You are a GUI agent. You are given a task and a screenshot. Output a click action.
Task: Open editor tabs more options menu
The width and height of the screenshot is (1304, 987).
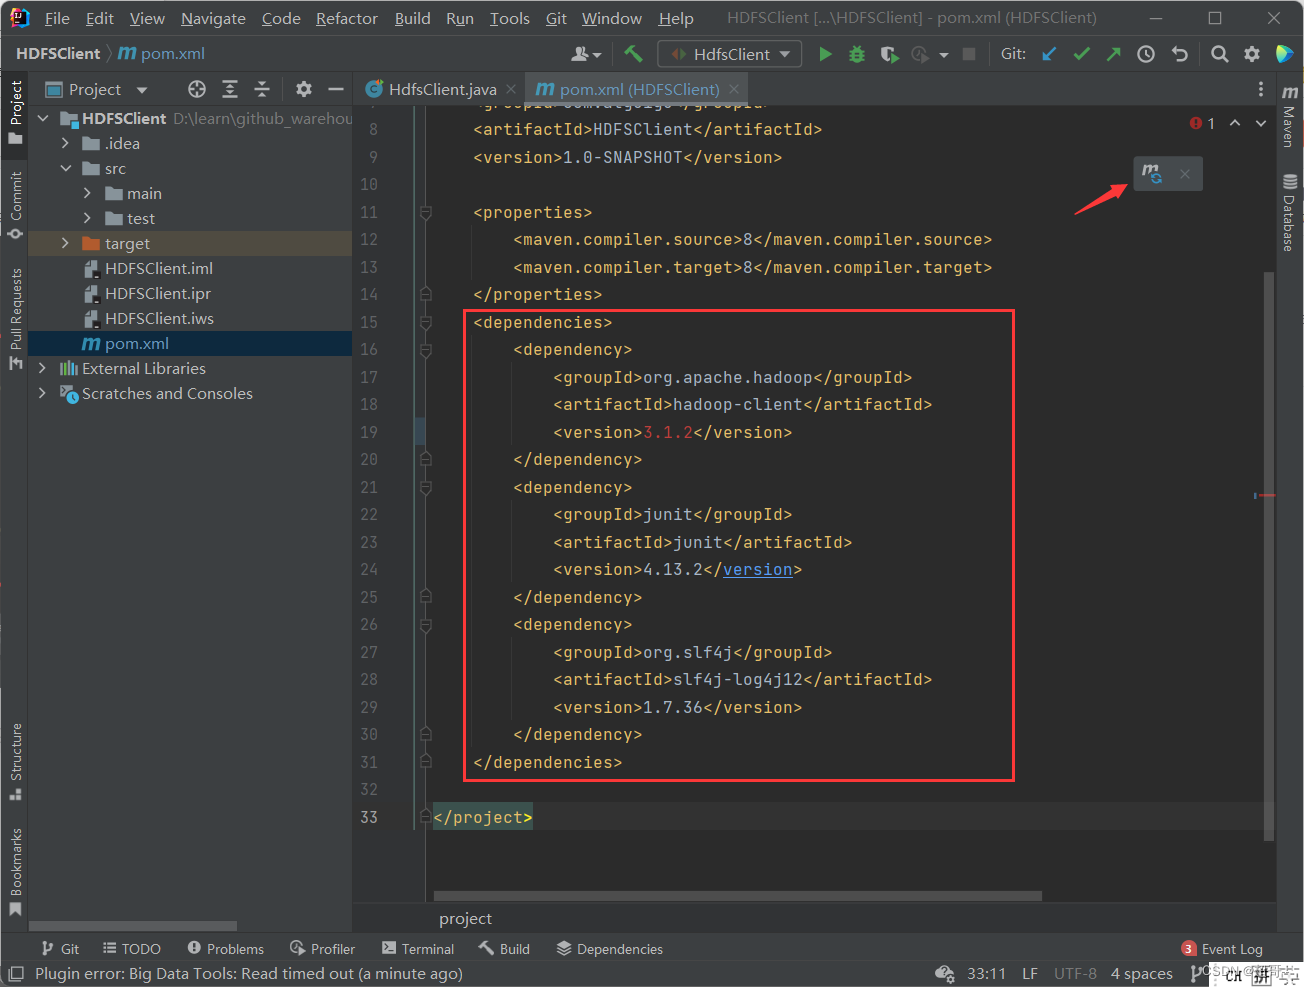tap(1260, 89)
